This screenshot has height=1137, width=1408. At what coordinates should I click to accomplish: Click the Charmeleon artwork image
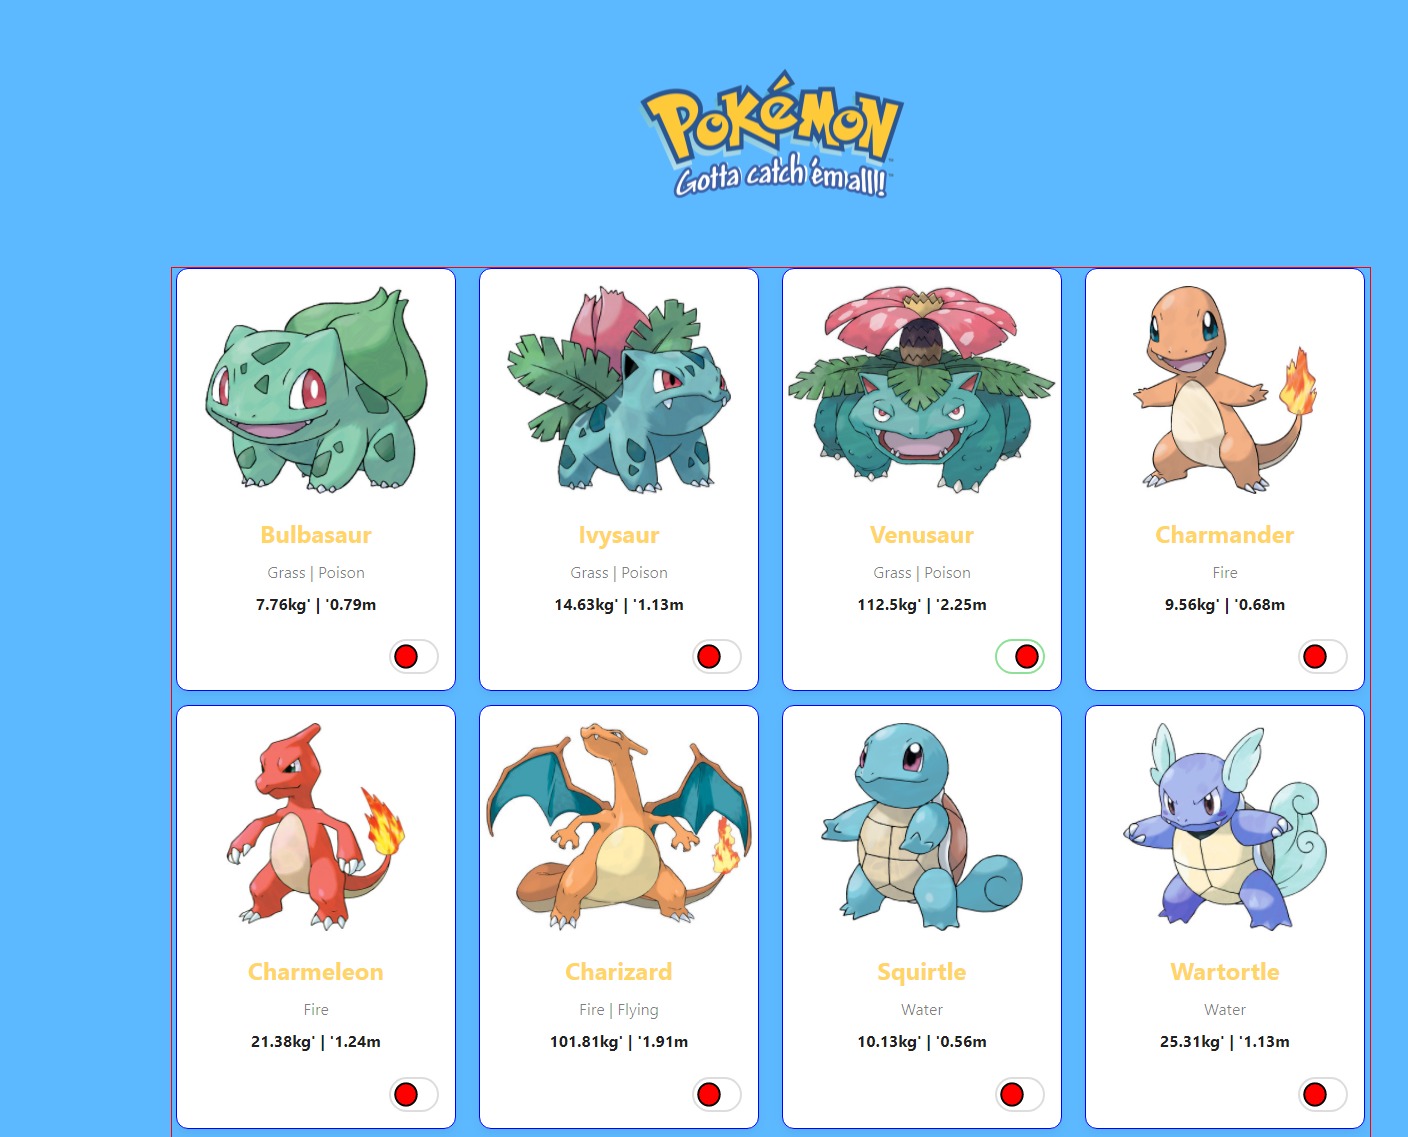click(316, 826)
